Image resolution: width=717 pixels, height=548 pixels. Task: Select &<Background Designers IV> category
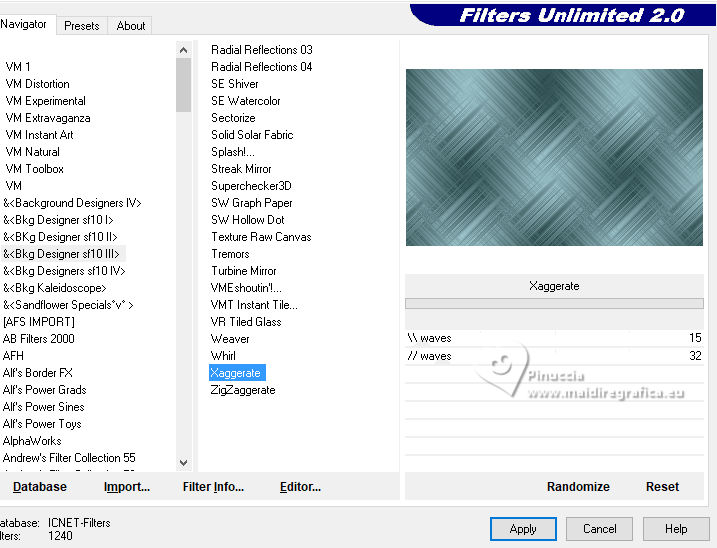[72, 203]
